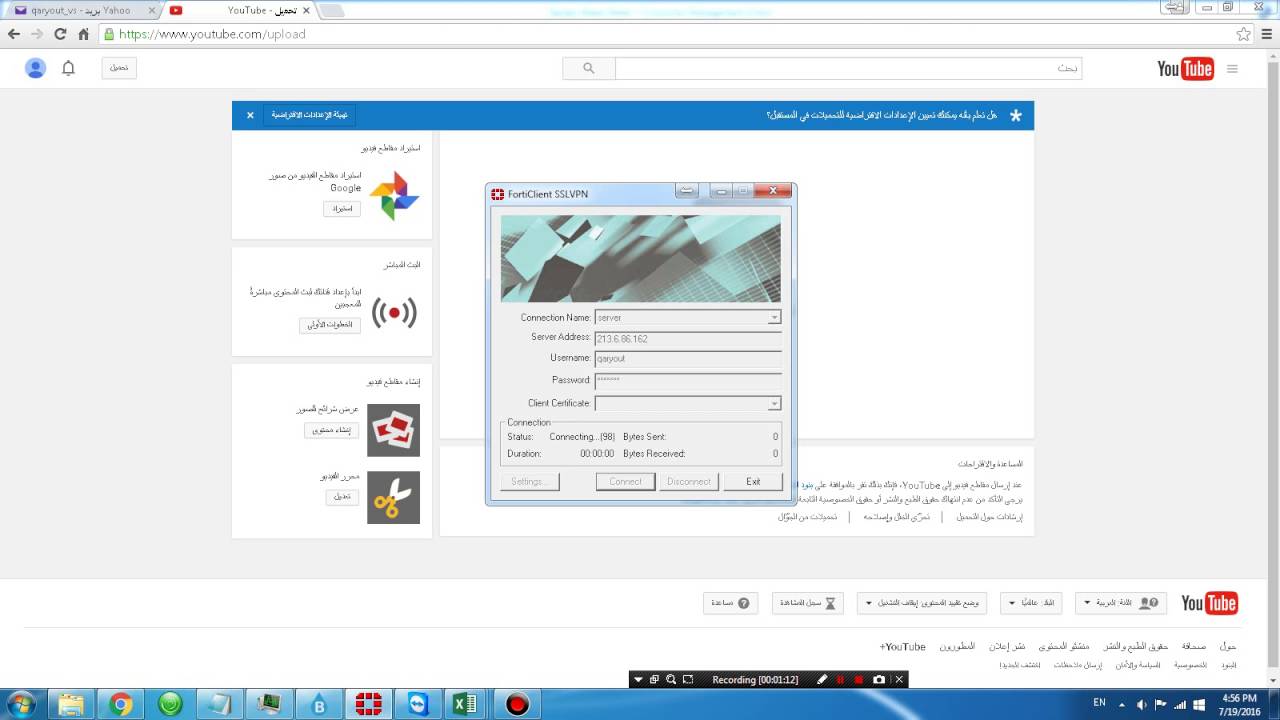
Task: Switch to the YouTube upload tab
Action: (x=240, y=10)
